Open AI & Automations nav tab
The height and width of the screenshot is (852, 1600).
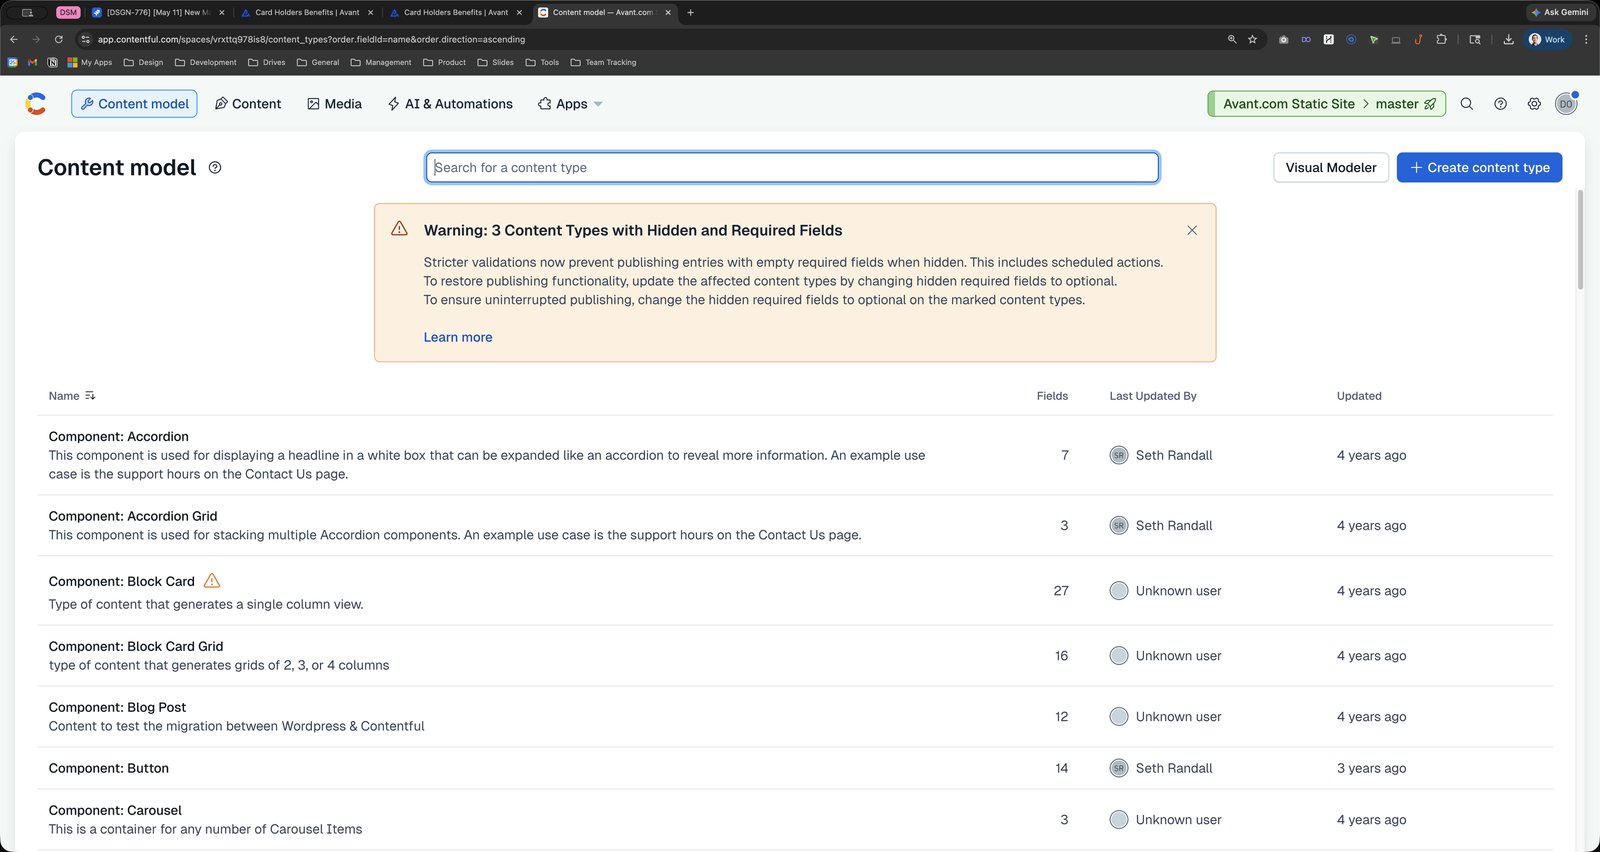click(x=450, y=104)
